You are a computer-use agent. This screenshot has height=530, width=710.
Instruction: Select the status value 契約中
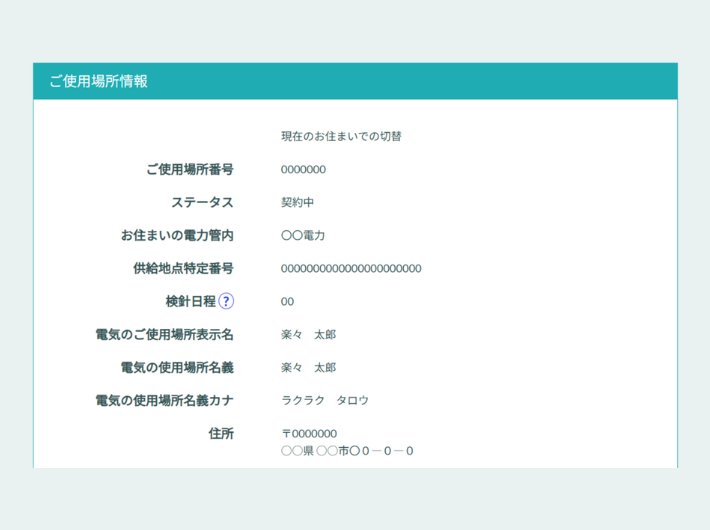[x=297, y=202]
